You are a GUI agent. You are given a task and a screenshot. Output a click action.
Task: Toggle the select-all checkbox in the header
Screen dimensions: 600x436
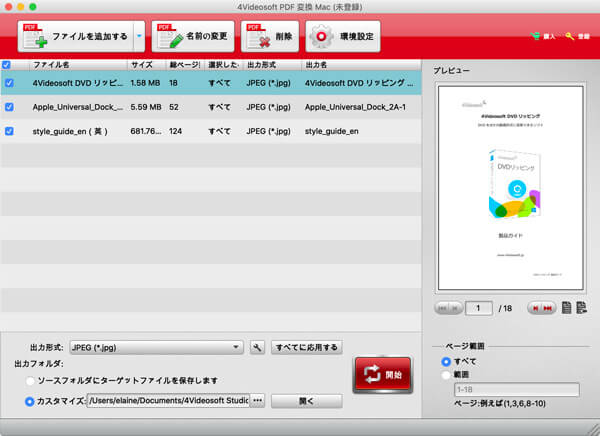pyautogui.click(x=6, y=65)
